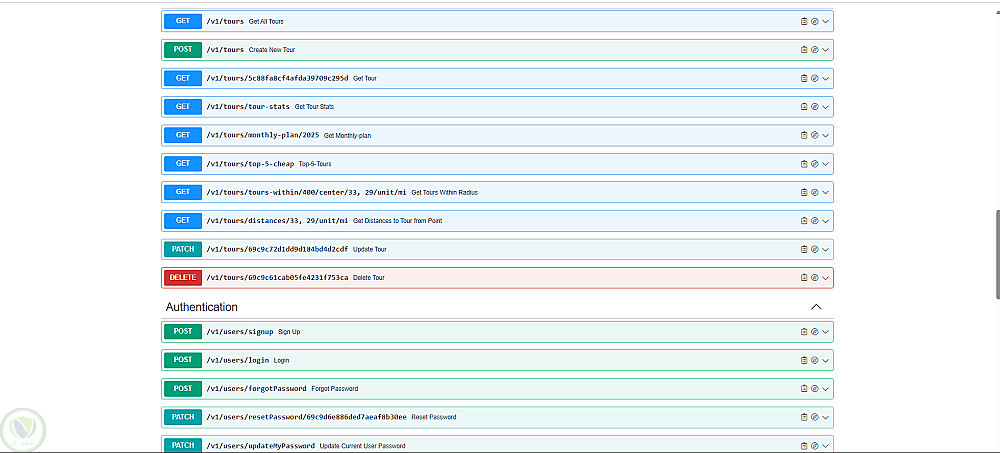Click the 'Update Current User Password' description text

tap(362, 446)
